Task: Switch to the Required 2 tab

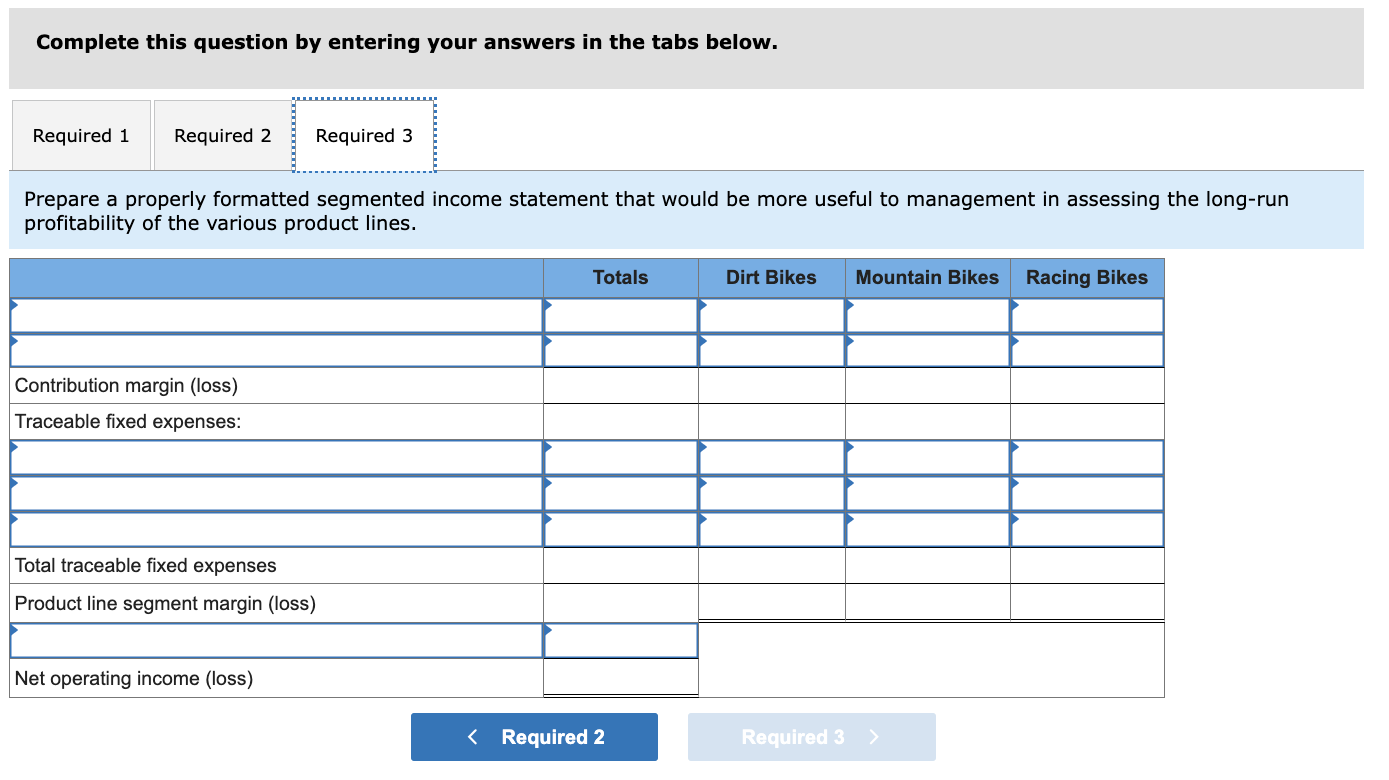Action: pyautogui.click(x=221, y=135)
